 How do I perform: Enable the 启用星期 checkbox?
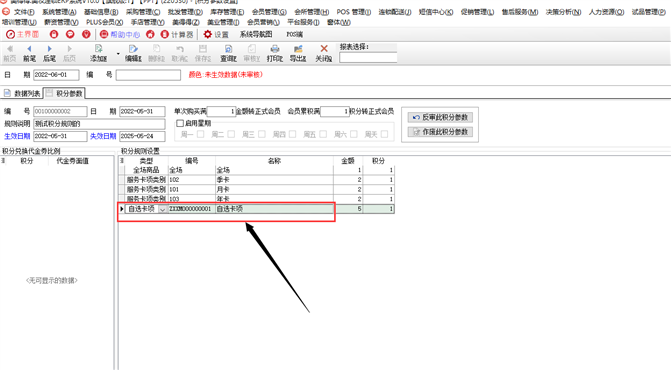180,123
